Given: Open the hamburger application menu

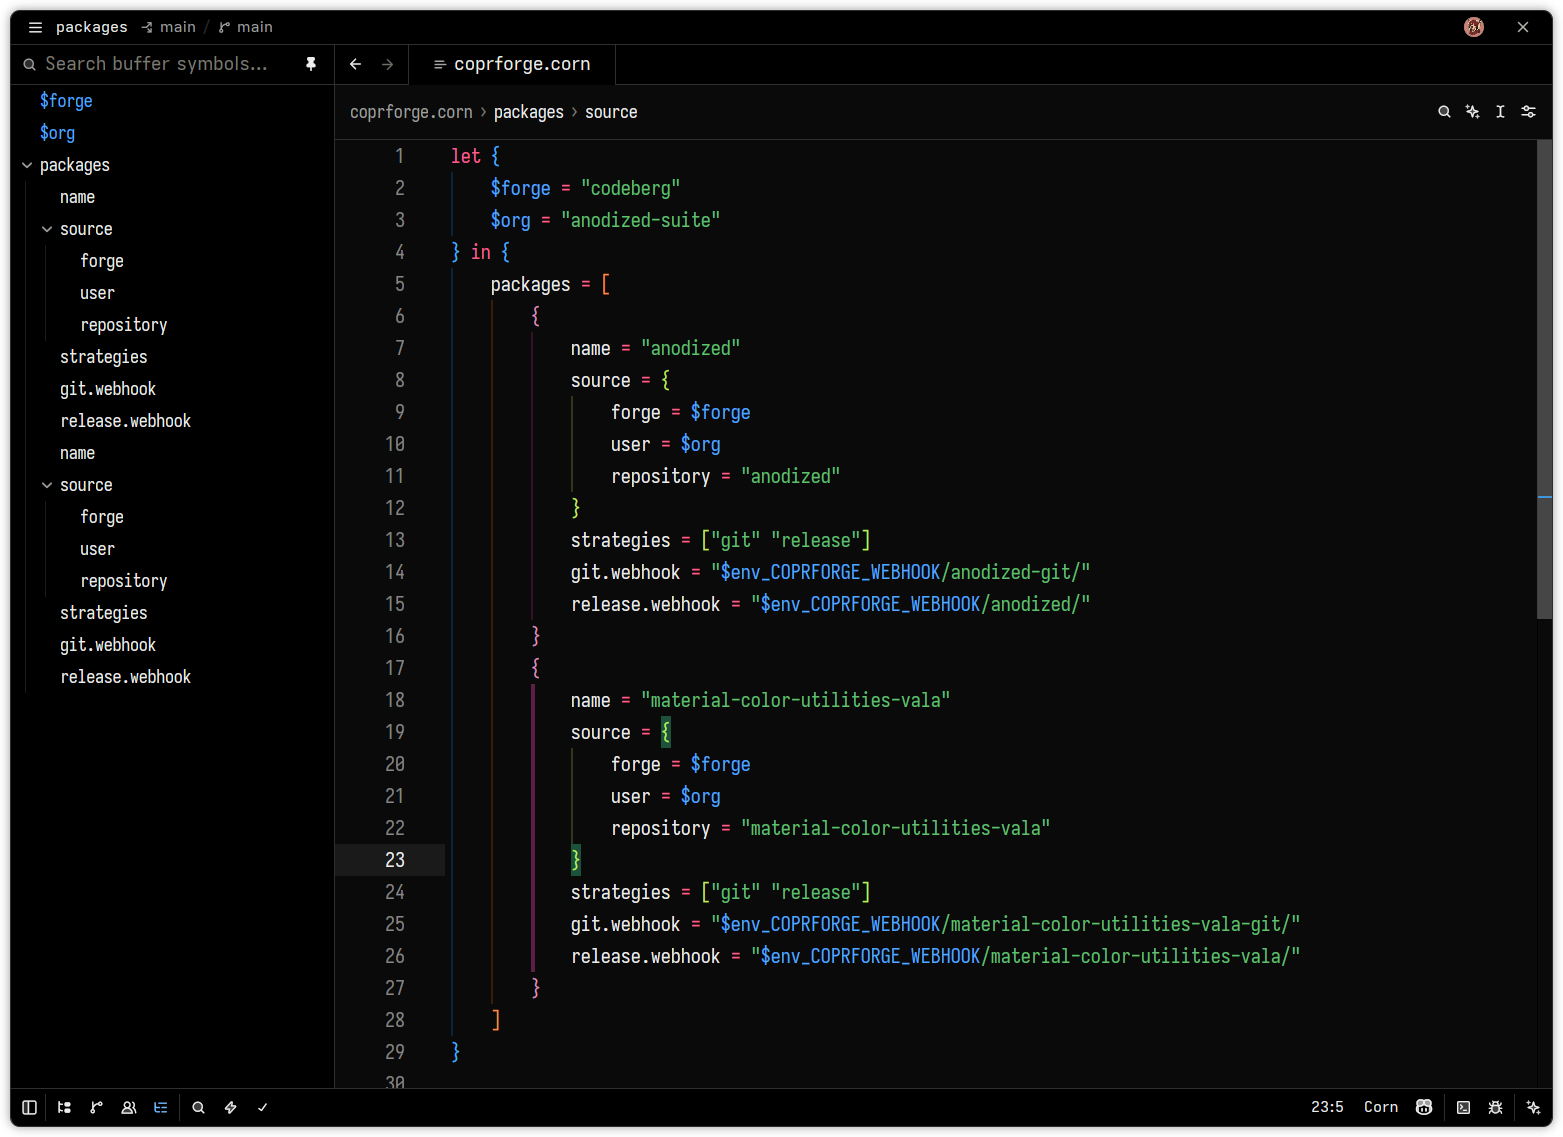Looking at the screenshot, I should point(35,27).
